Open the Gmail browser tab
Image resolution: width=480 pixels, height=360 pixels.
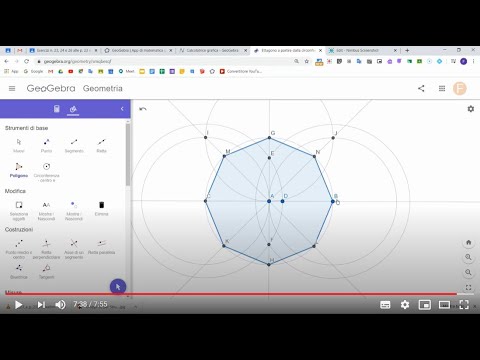(20, 50)
